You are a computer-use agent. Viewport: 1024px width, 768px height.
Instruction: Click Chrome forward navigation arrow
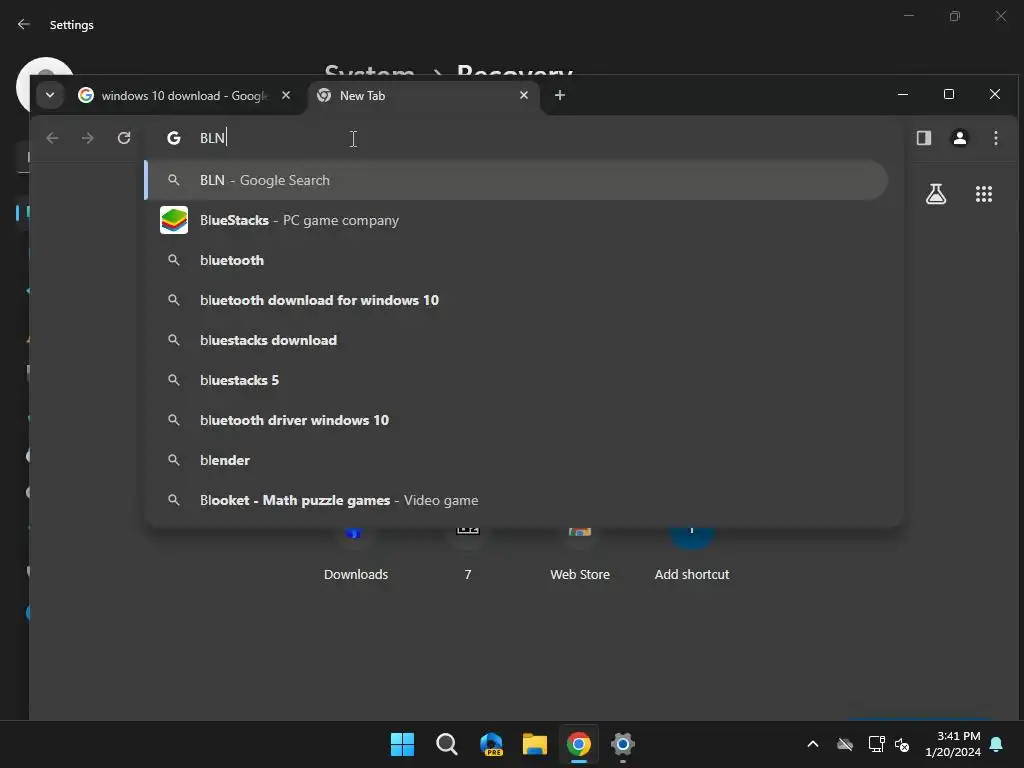click(x=88, y=138)
